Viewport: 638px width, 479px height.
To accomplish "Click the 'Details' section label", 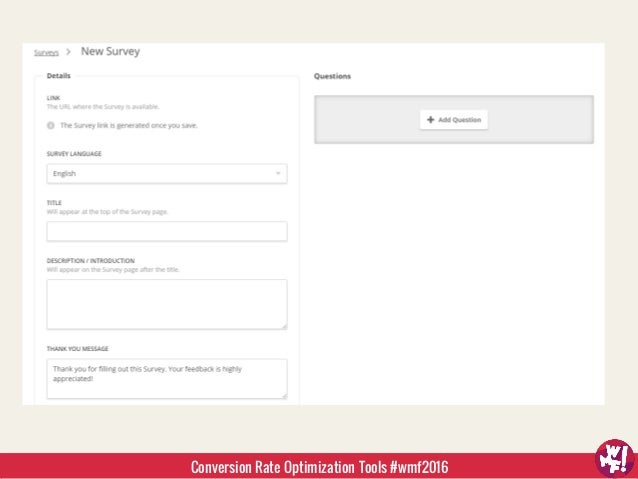I will [59, 76].
